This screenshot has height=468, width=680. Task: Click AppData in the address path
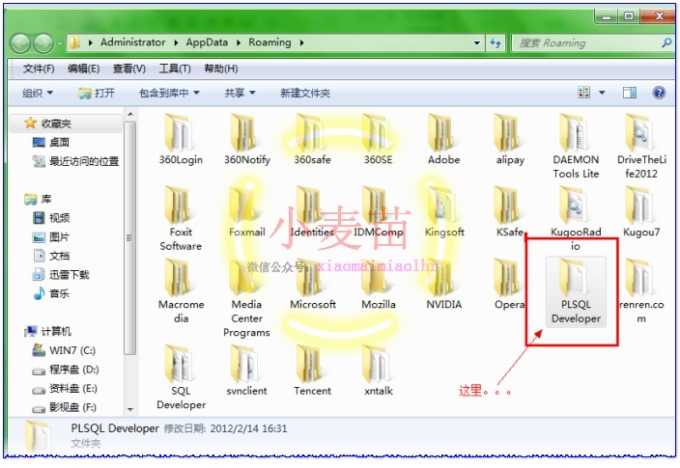[x=207, y=42]
